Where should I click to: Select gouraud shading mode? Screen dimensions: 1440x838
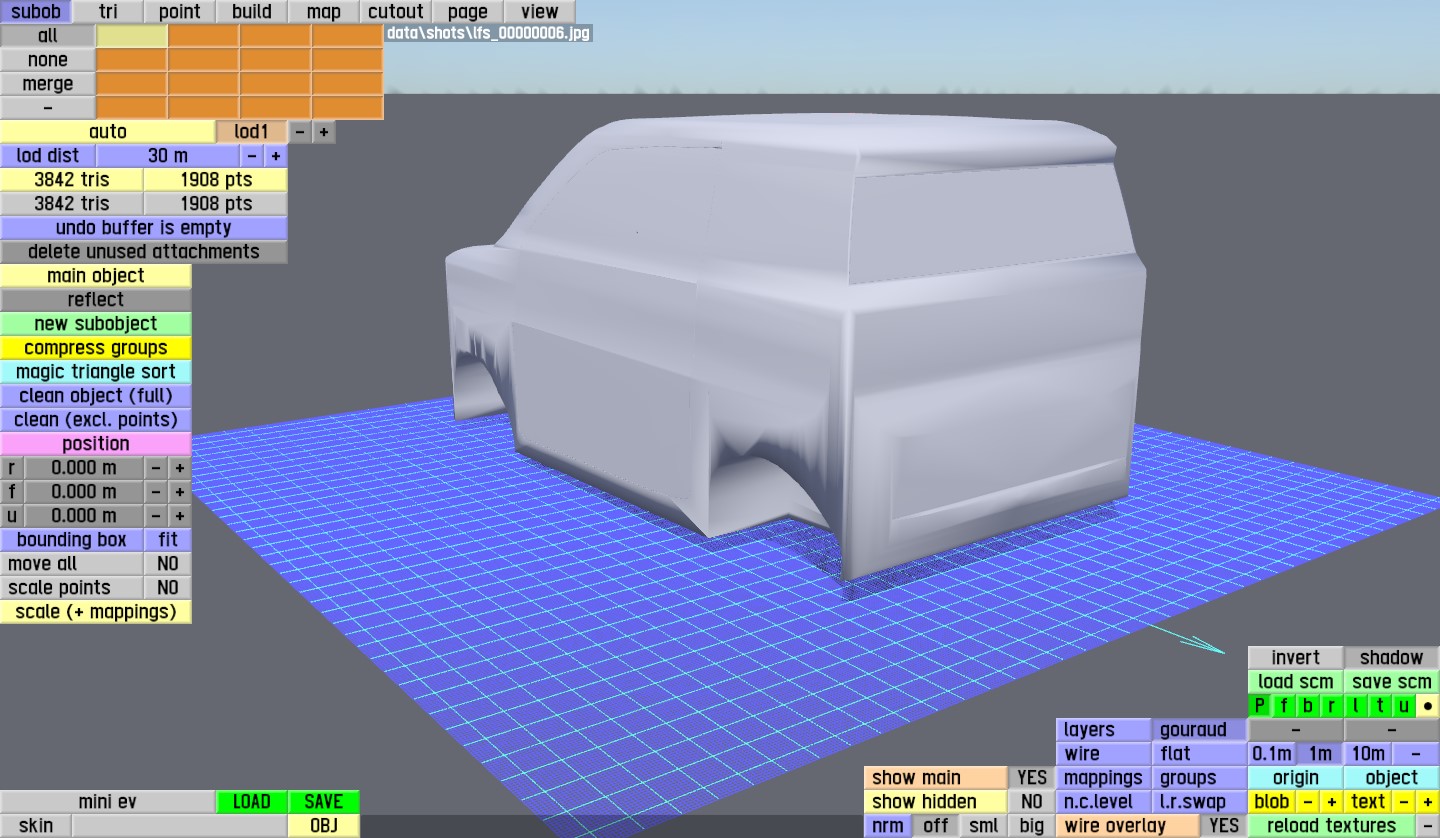(1200, 730)
